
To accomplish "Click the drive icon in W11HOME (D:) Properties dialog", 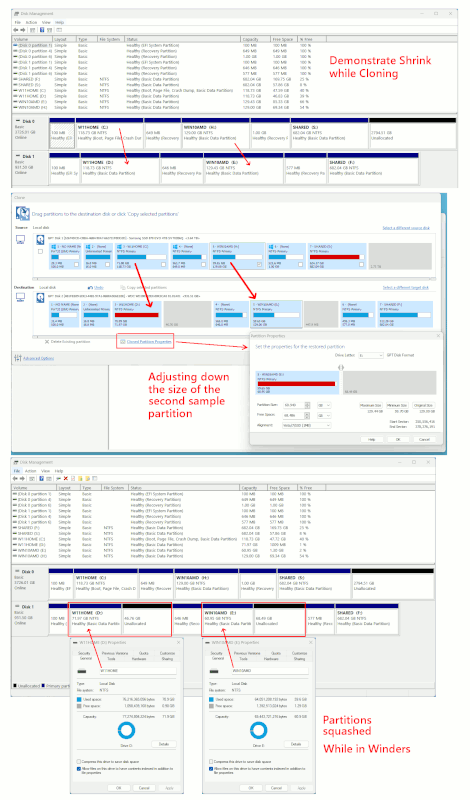I will coord(82,671).
